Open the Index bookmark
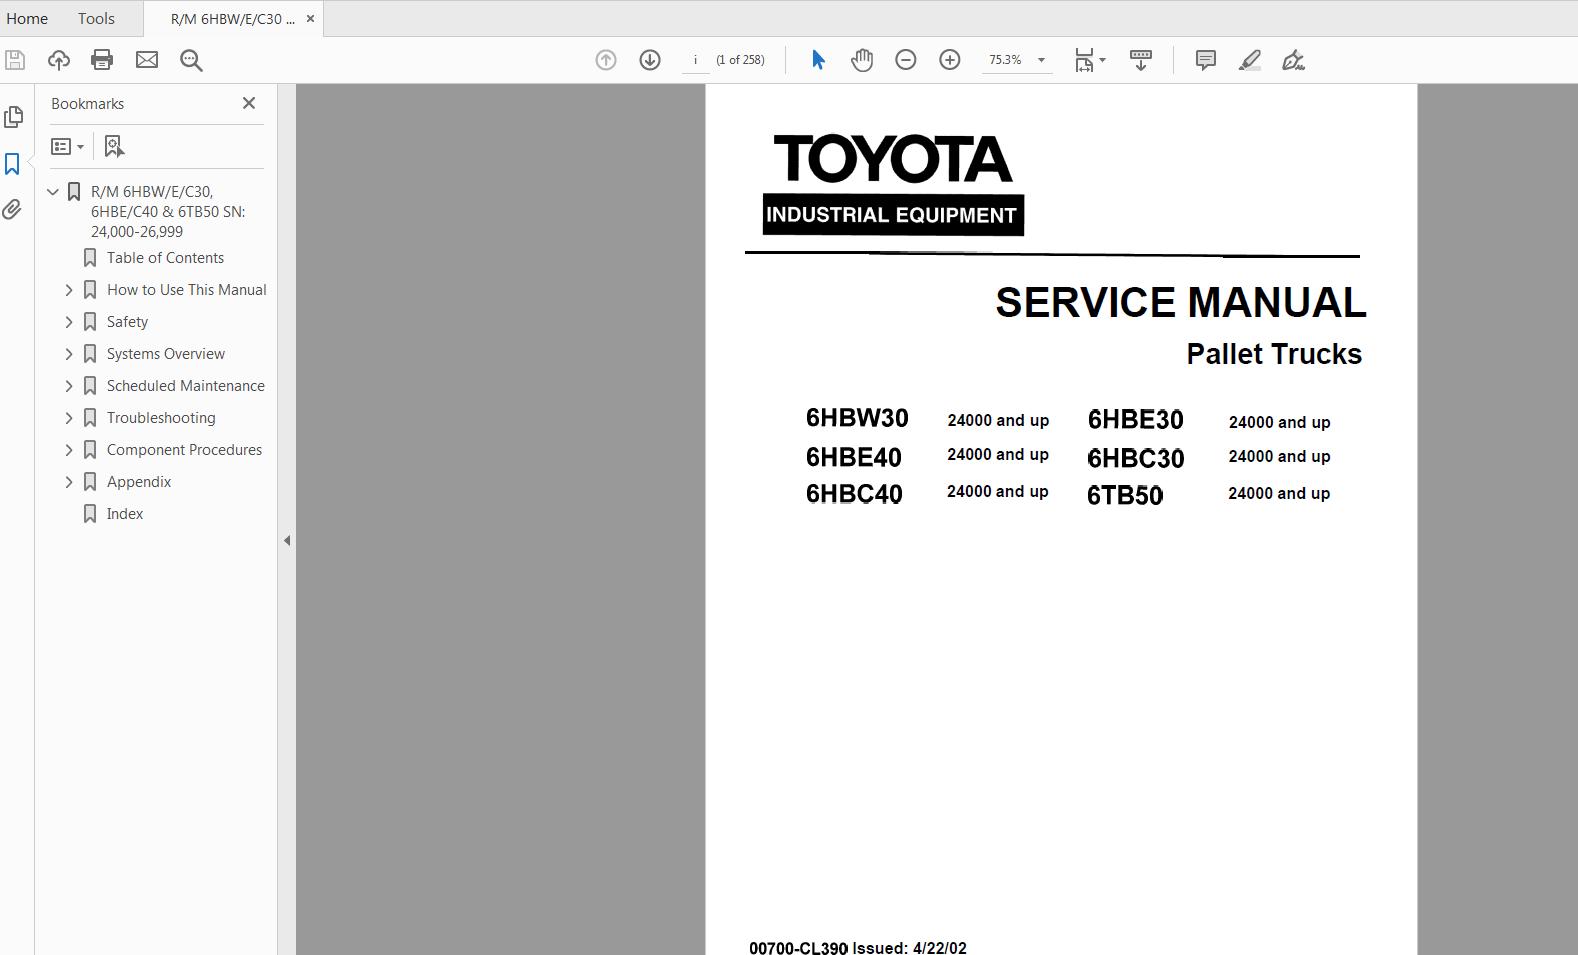 [125, 514]
